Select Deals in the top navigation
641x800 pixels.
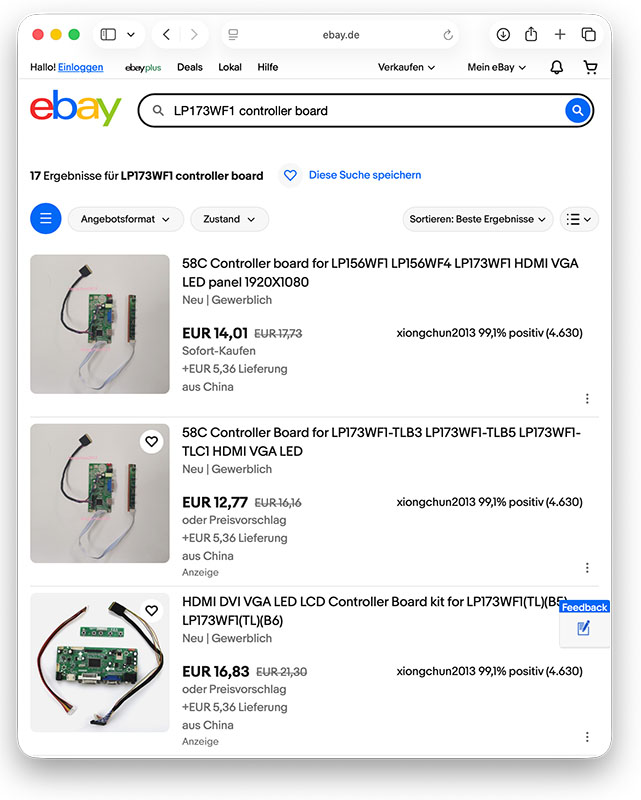[190, 67]
